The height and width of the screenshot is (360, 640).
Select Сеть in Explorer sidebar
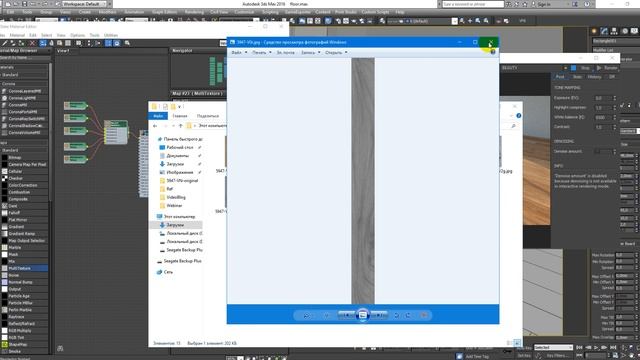tap(168, 272)
